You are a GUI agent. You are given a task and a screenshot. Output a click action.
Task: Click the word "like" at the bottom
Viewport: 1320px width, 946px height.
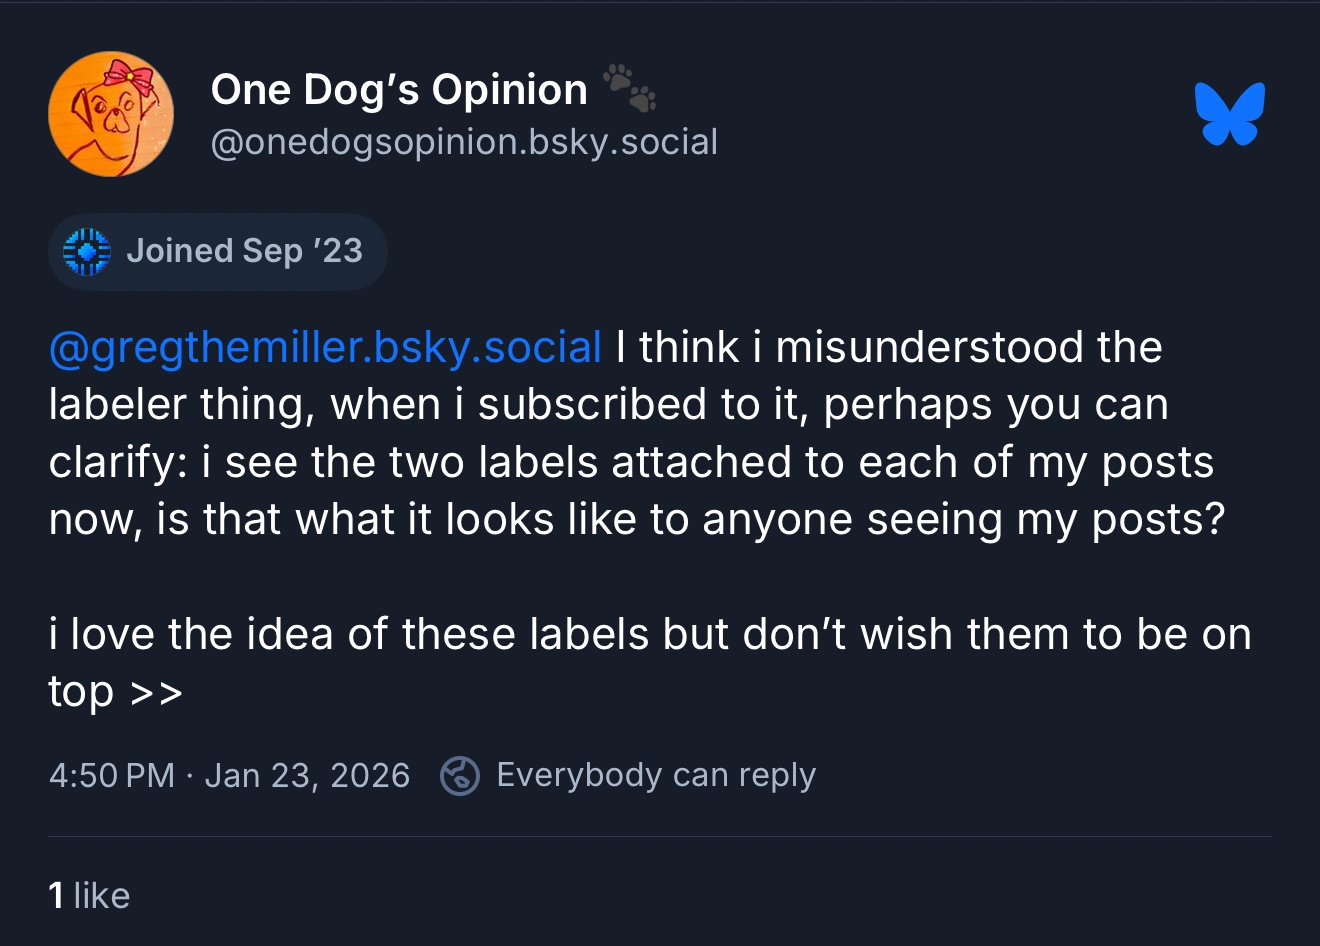coord(102,896)
